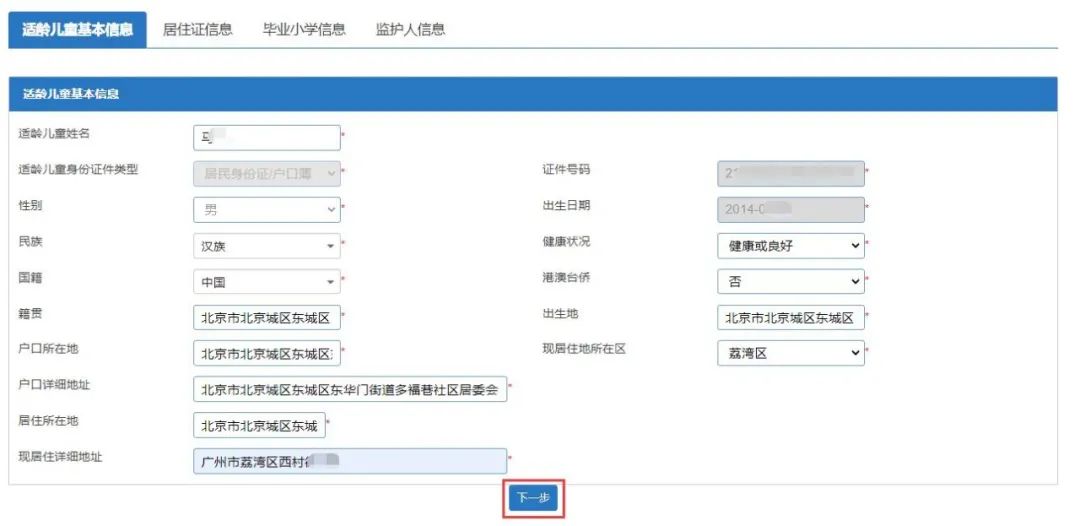The image size is (1080, 526).
Task: Click the 出生地 input field
Action: tap(790, 318)
